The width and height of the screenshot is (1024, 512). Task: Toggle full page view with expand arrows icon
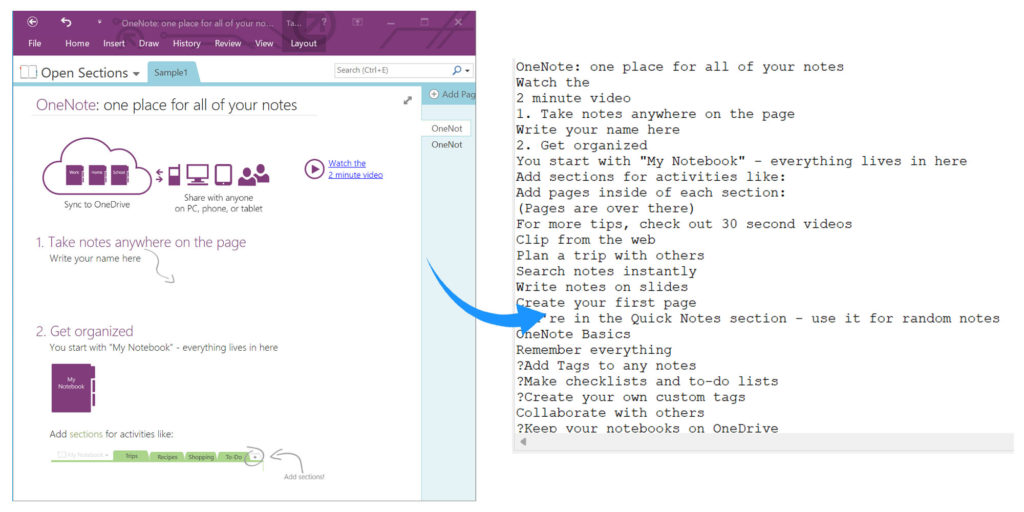[408, 100]
